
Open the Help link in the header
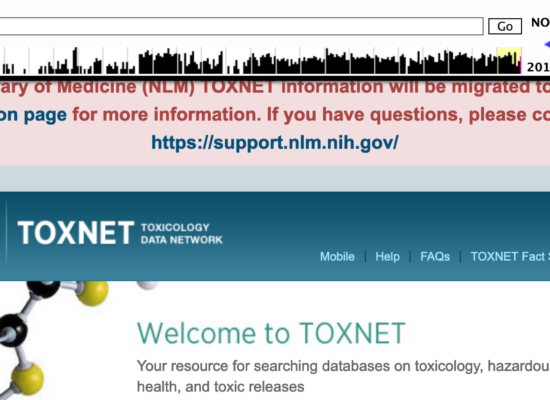[x=387, y=256]
